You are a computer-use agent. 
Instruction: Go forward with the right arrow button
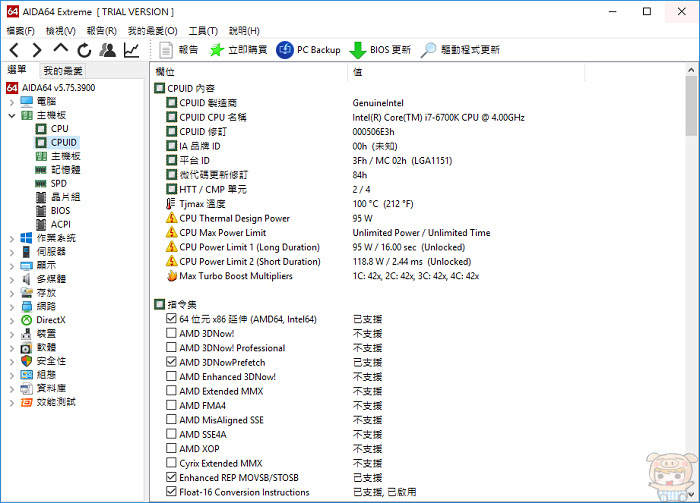(37, 50)
